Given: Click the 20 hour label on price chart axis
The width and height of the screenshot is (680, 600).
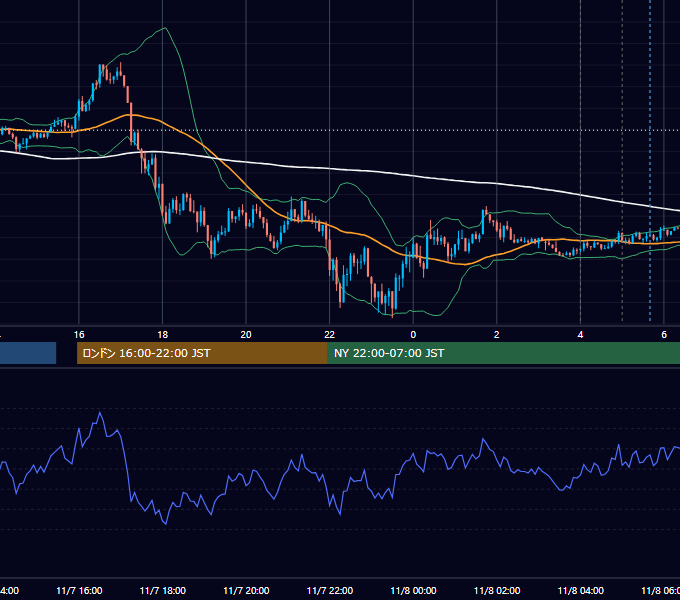Looking at the screenshot, I should (x=246, y=335).
